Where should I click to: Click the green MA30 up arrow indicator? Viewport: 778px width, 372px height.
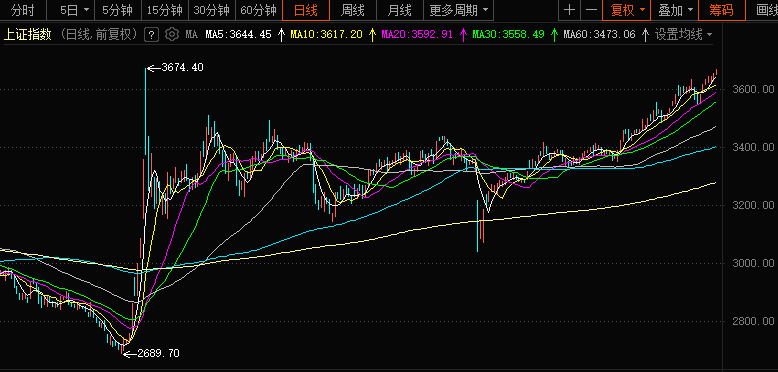pyautogui.click(x=554, y=35)
